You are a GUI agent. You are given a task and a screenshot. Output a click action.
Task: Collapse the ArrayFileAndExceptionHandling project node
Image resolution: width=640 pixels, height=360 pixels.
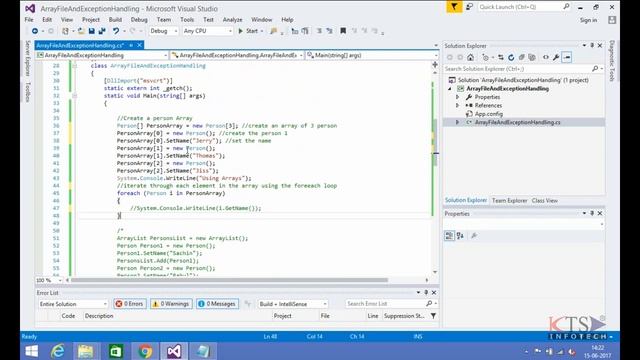(450, 89)
